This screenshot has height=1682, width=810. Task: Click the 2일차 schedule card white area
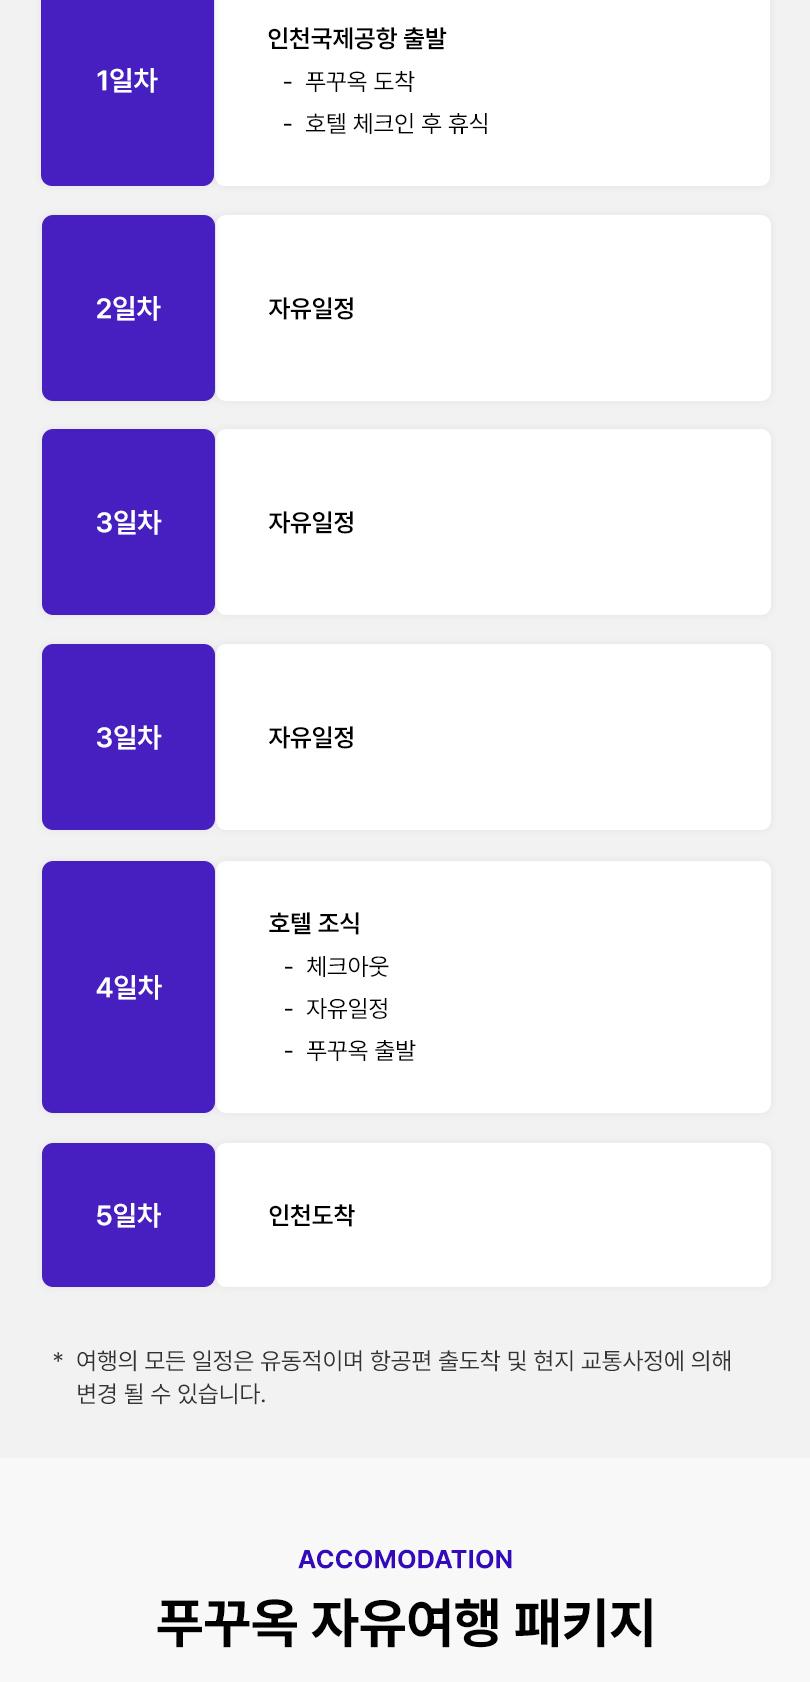(494, 308)
